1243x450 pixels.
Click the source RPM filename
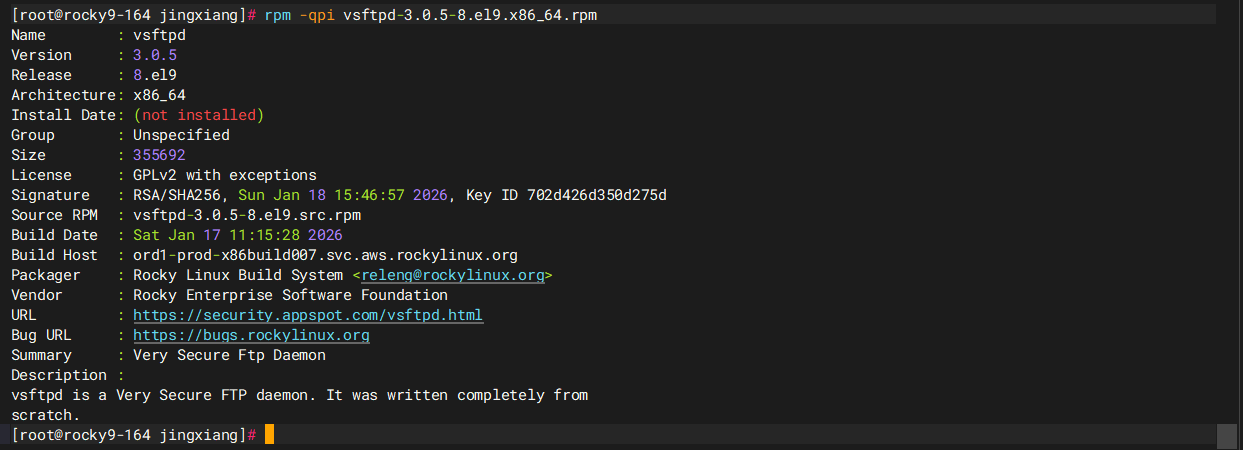coord(247,215)
